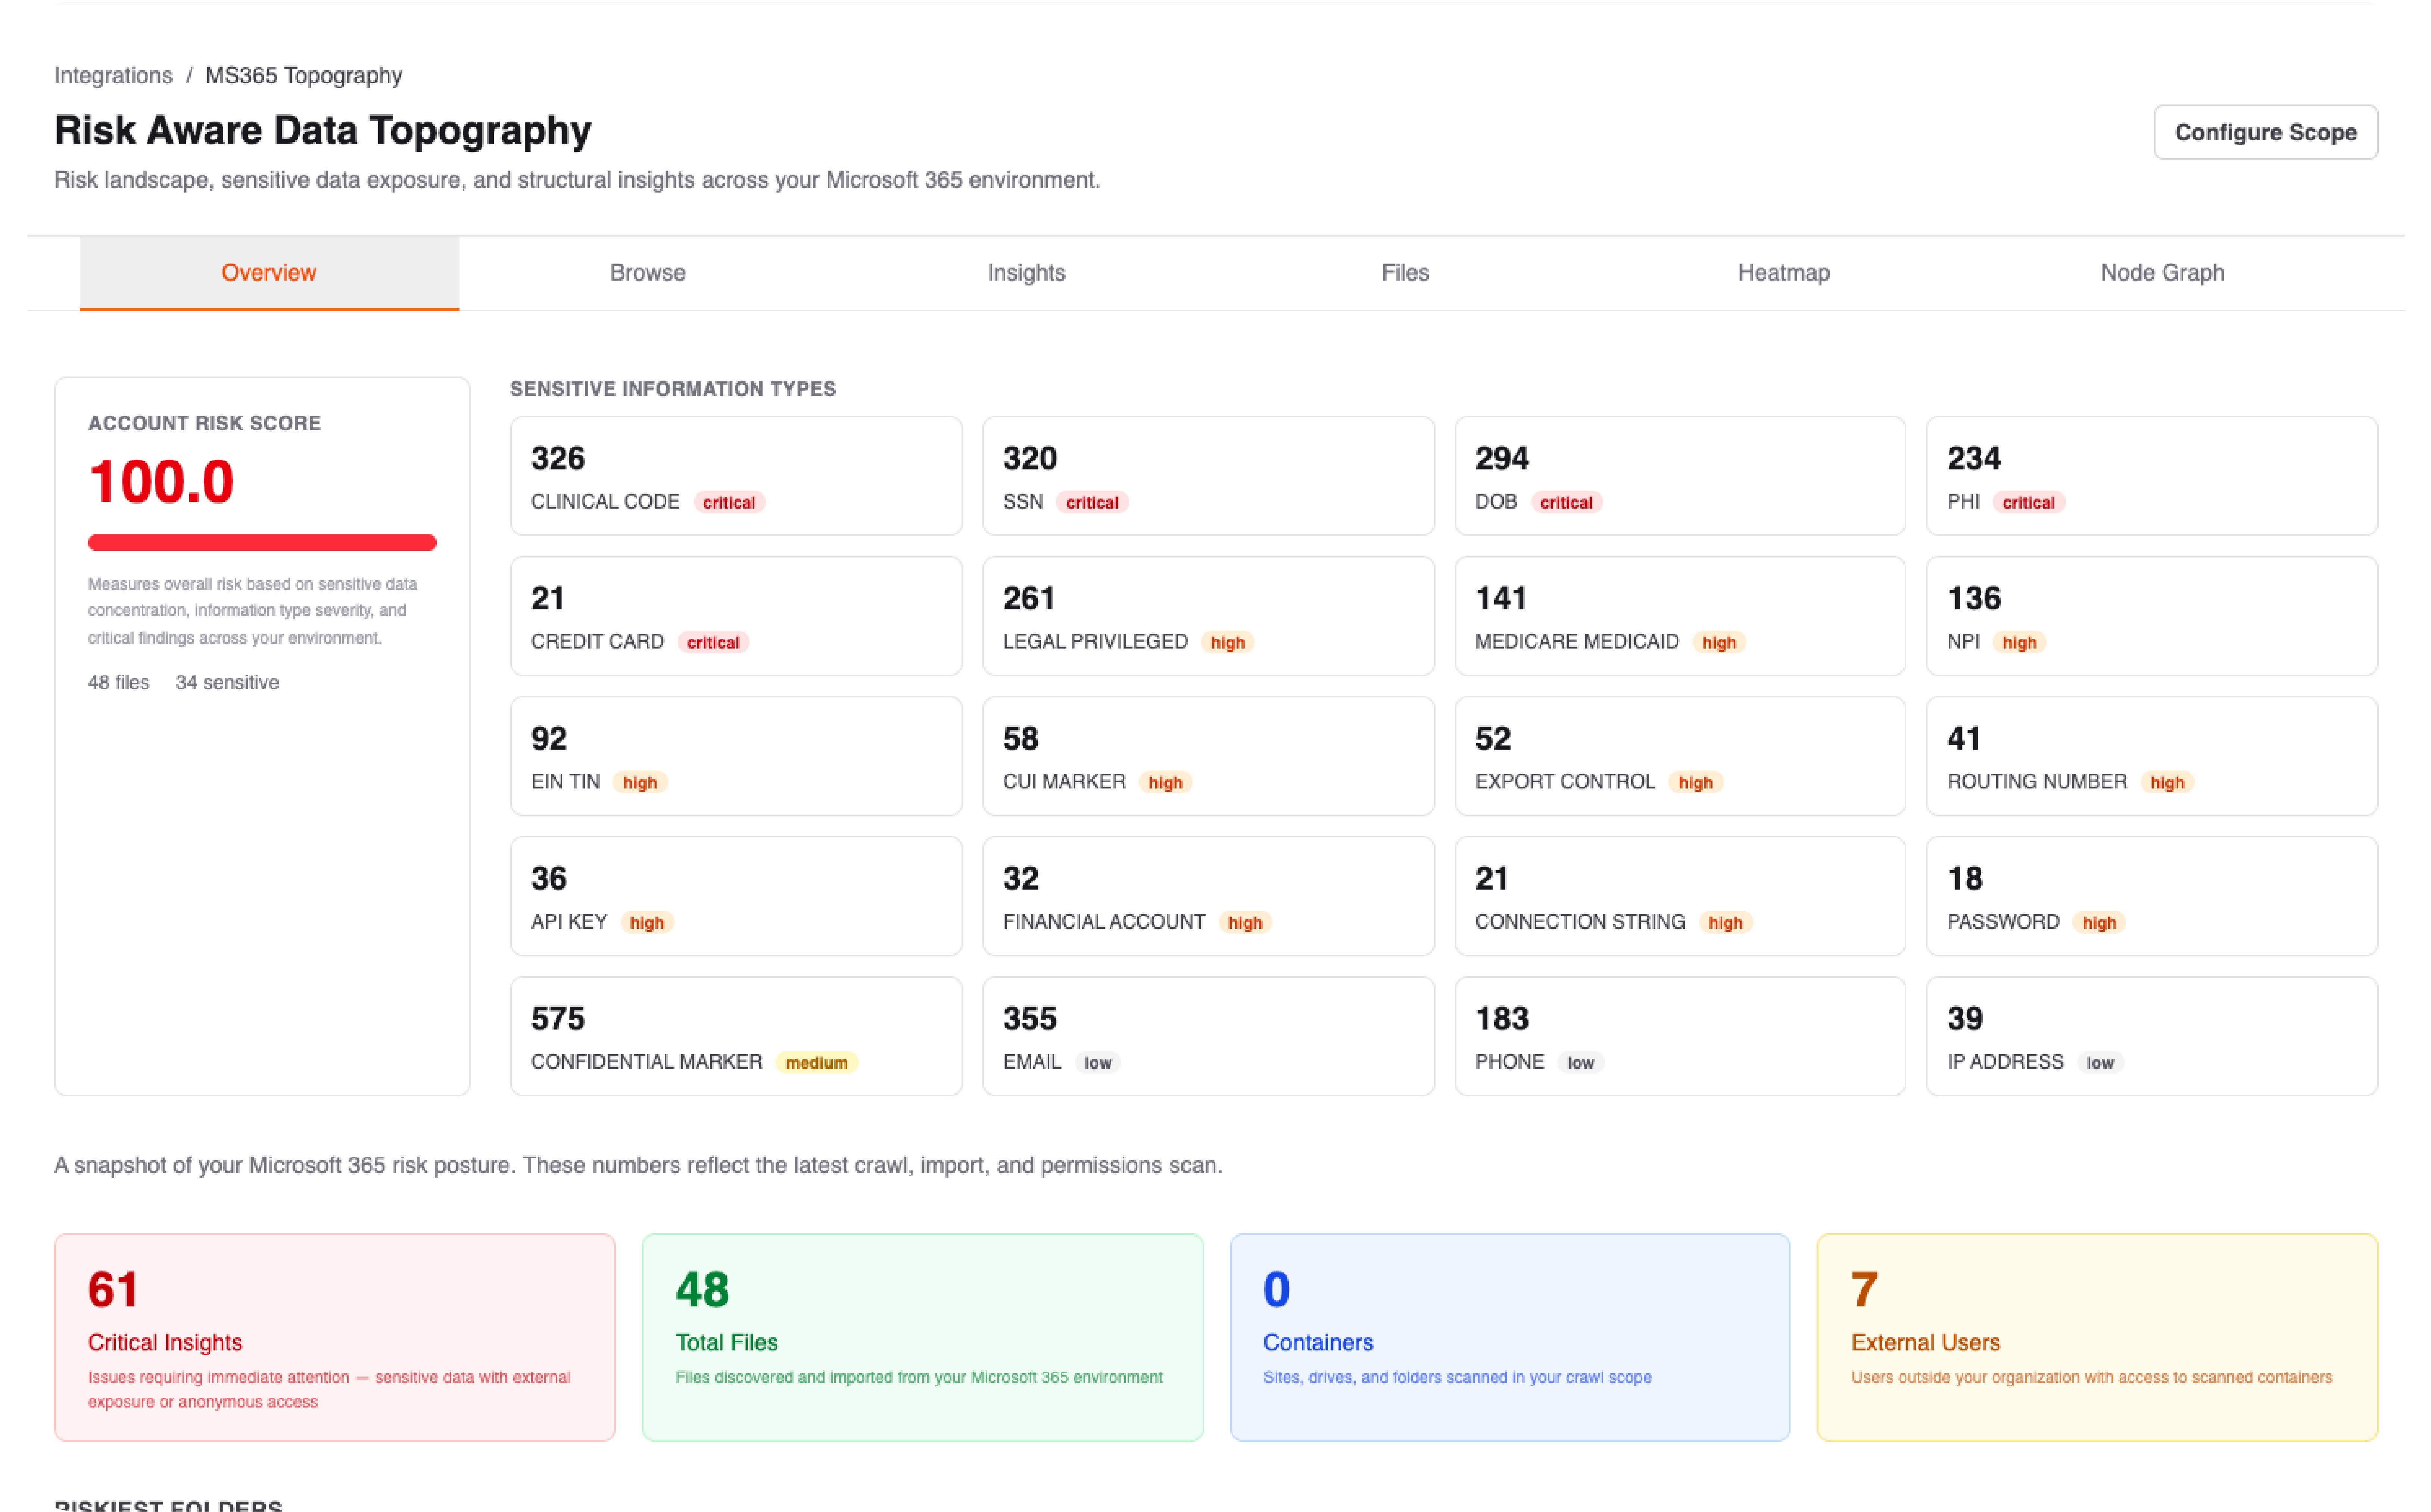Open the DOB information type card
This screenshot has width=2431, height=1512.
pyautogui.click(x=1680, y=476)
